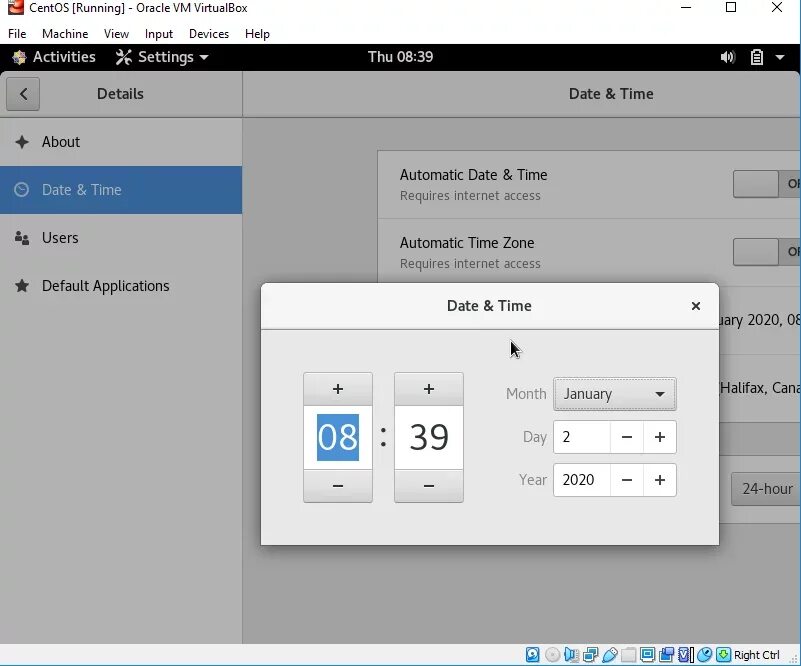
Task: Open the Month dropdown showing January
Action: 615,394
